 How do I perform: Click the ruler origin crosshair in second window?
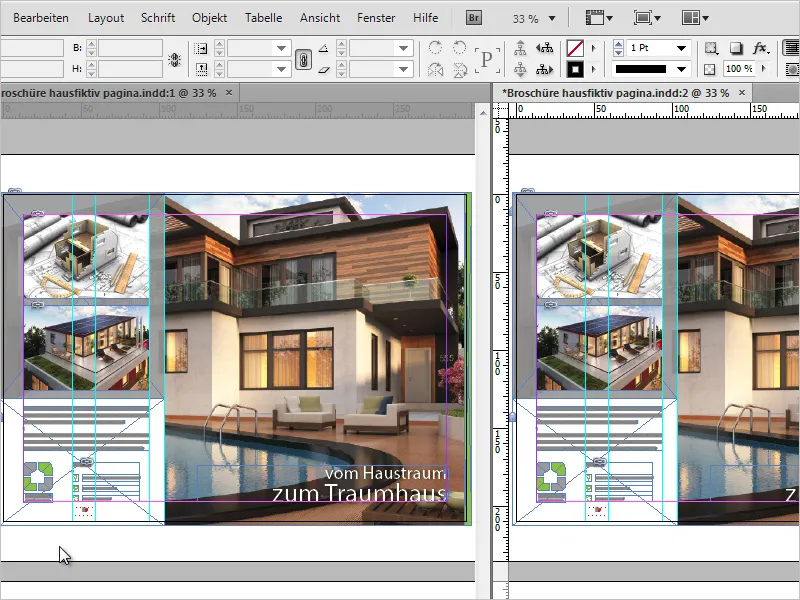coord(501,110)
